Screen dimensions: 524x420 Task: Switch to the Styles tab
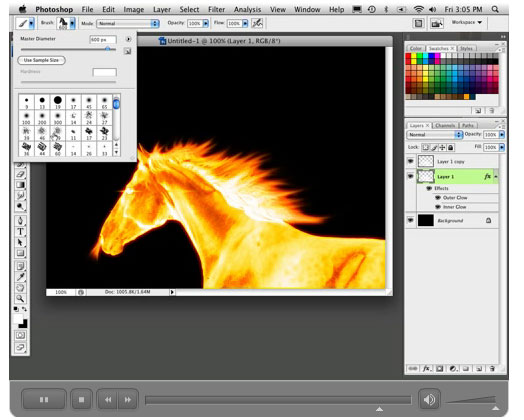(x=466, y=48)
